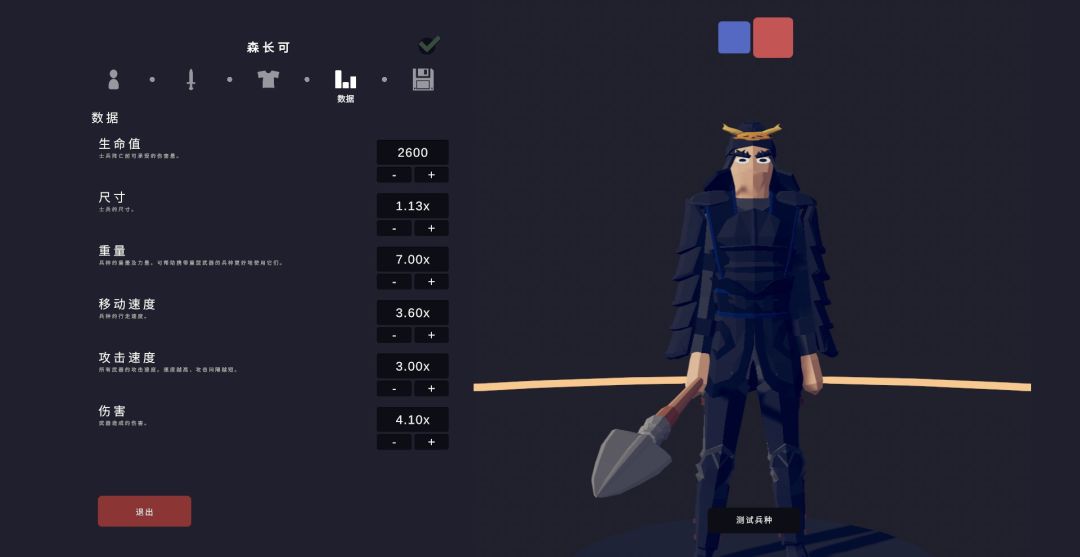This screenshot has width=1080, height=557.
Task: Increase 尺寸 with the plus button
Action: (431, 228)
